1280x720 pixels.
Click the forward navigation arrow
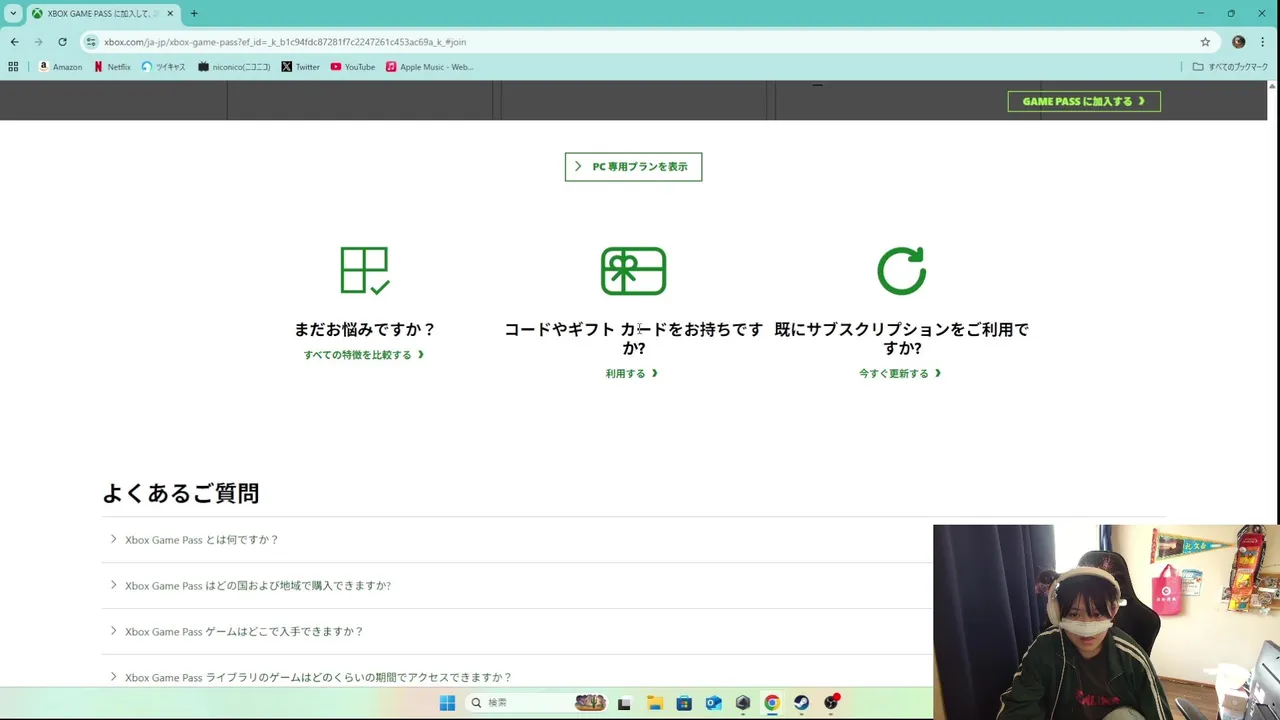(x=38, y=42)
